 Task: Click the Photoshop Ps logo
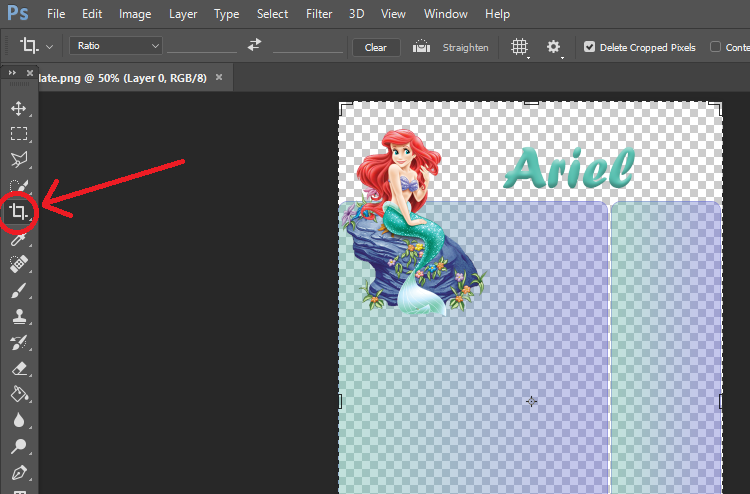(18, 13)
